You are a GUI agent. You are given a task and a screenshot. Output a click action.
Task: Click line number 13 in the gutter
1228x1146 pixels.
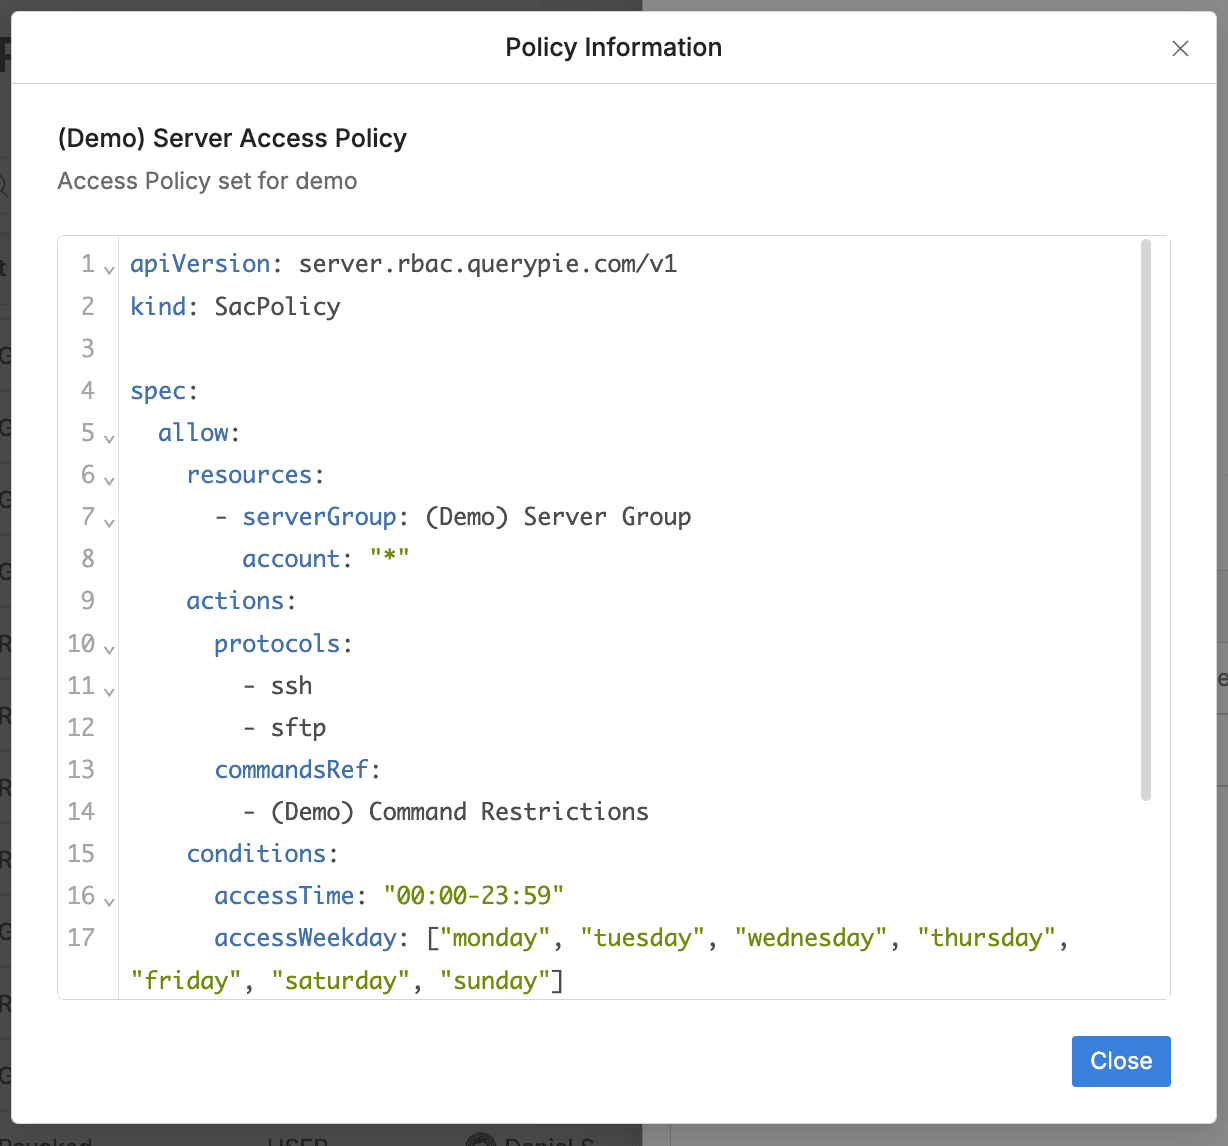tap(81, 770)
